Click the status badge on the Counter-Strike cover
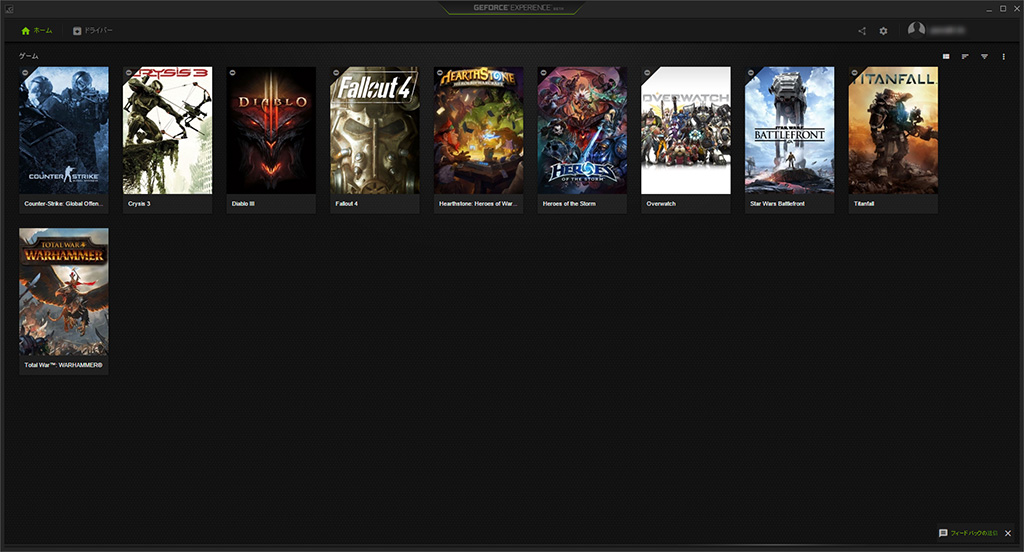 click(x=25, y=73)
